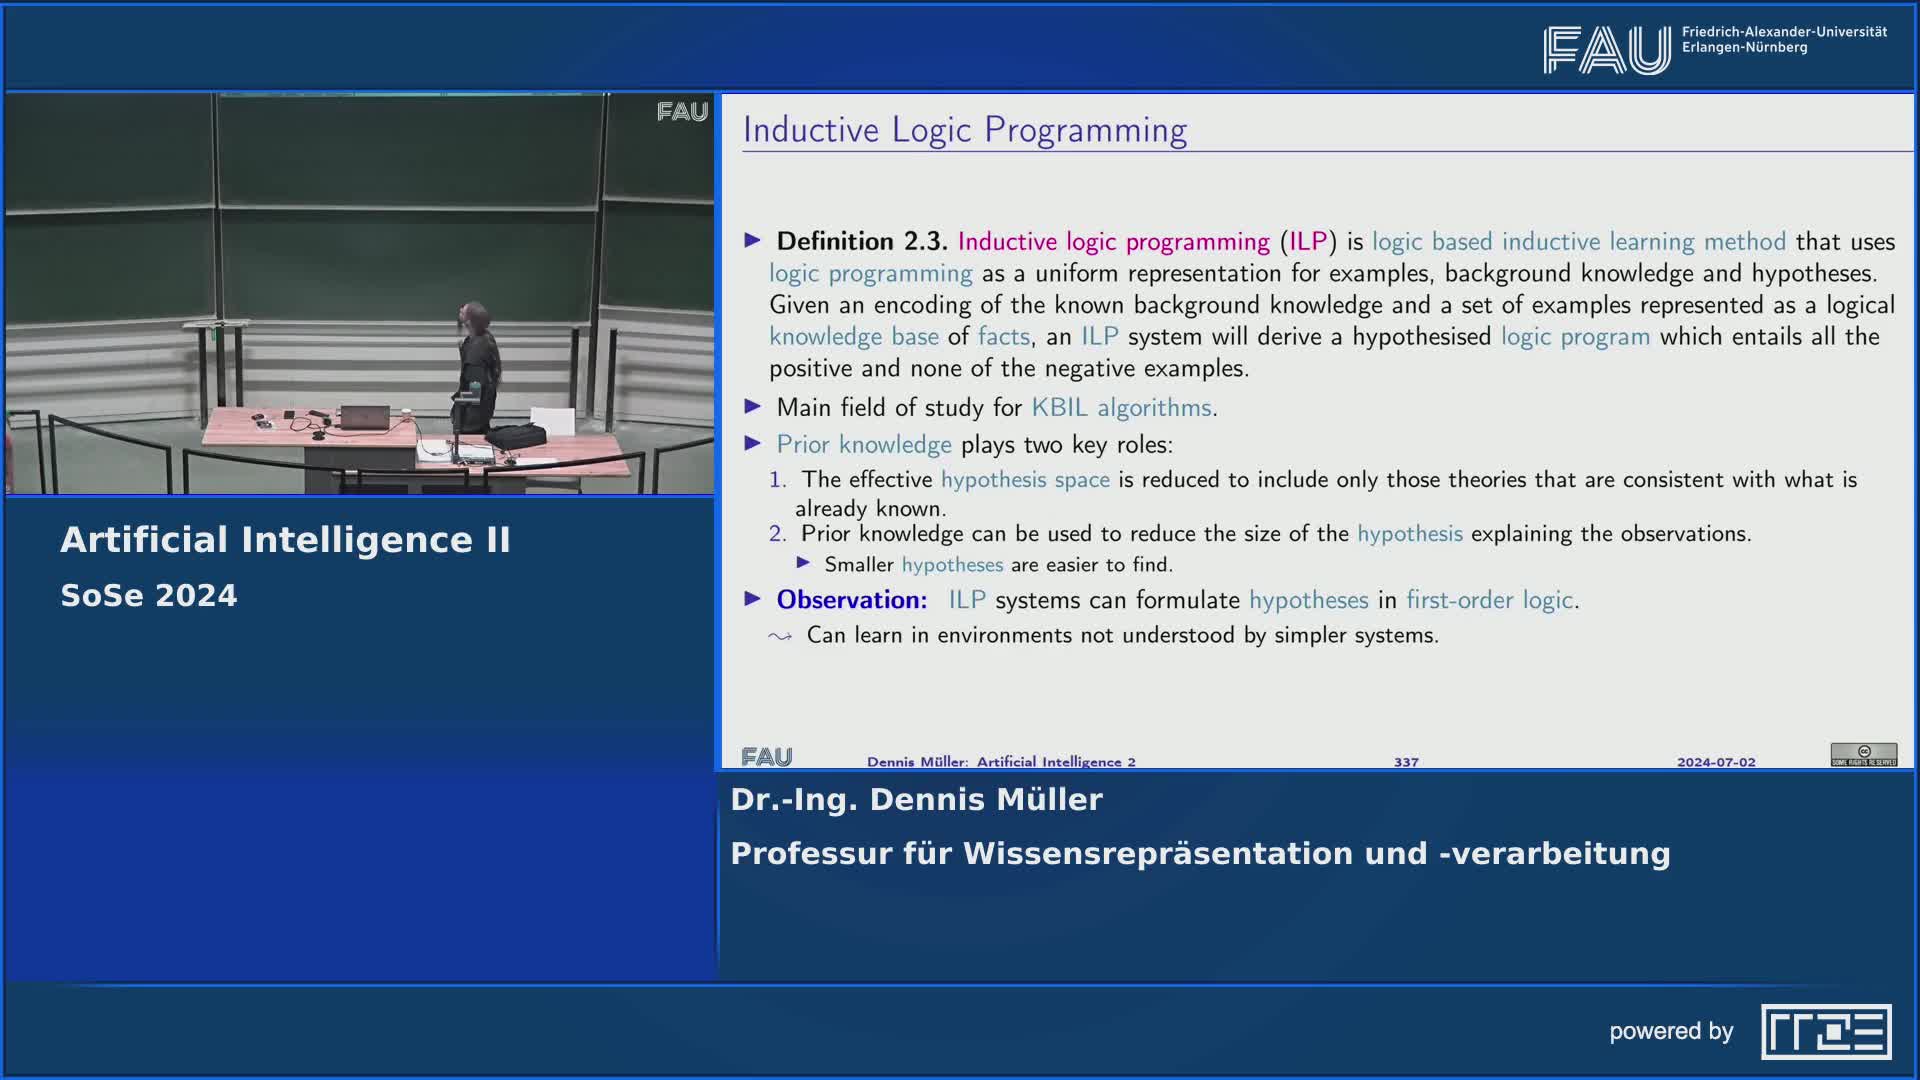Click the 'Main field of study' bullet triangle
Viewport: 1920px width, 1080px height.
click(x=753, y=406)
